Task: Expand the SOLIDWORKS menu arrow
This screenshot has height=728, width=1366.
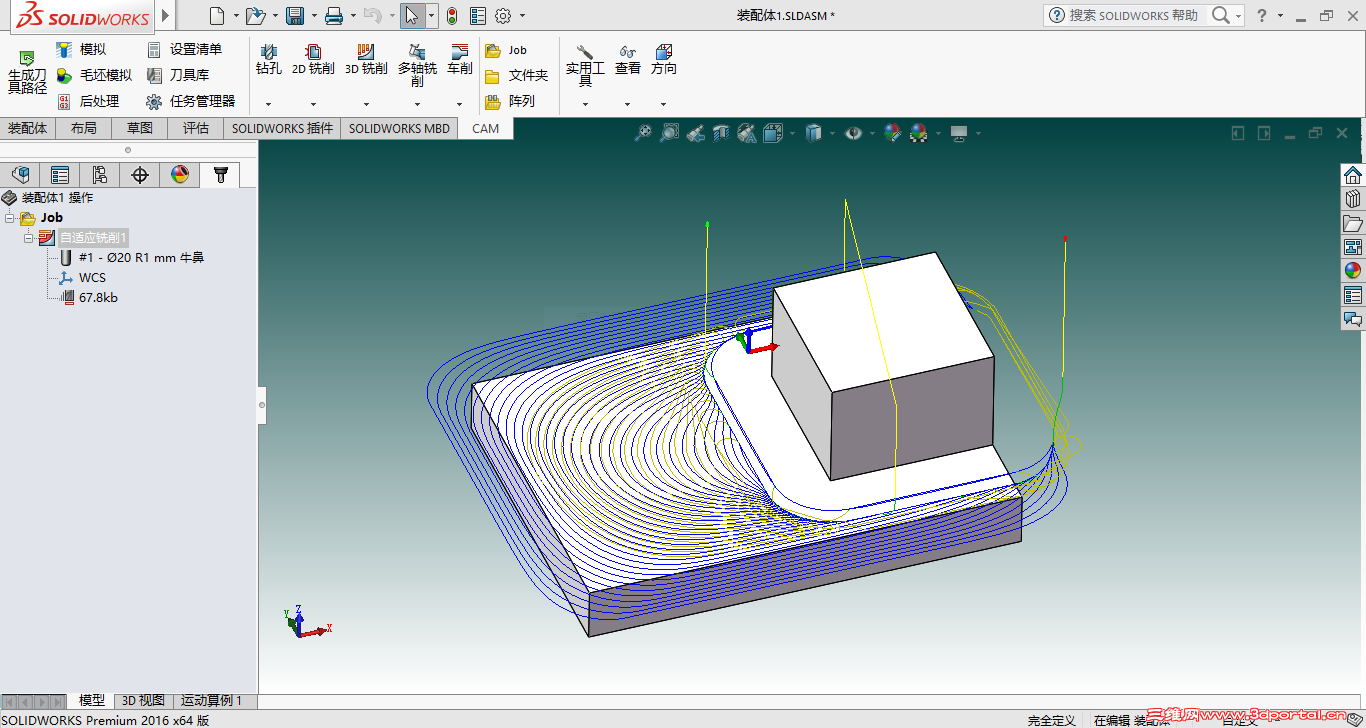Action: 166,16
